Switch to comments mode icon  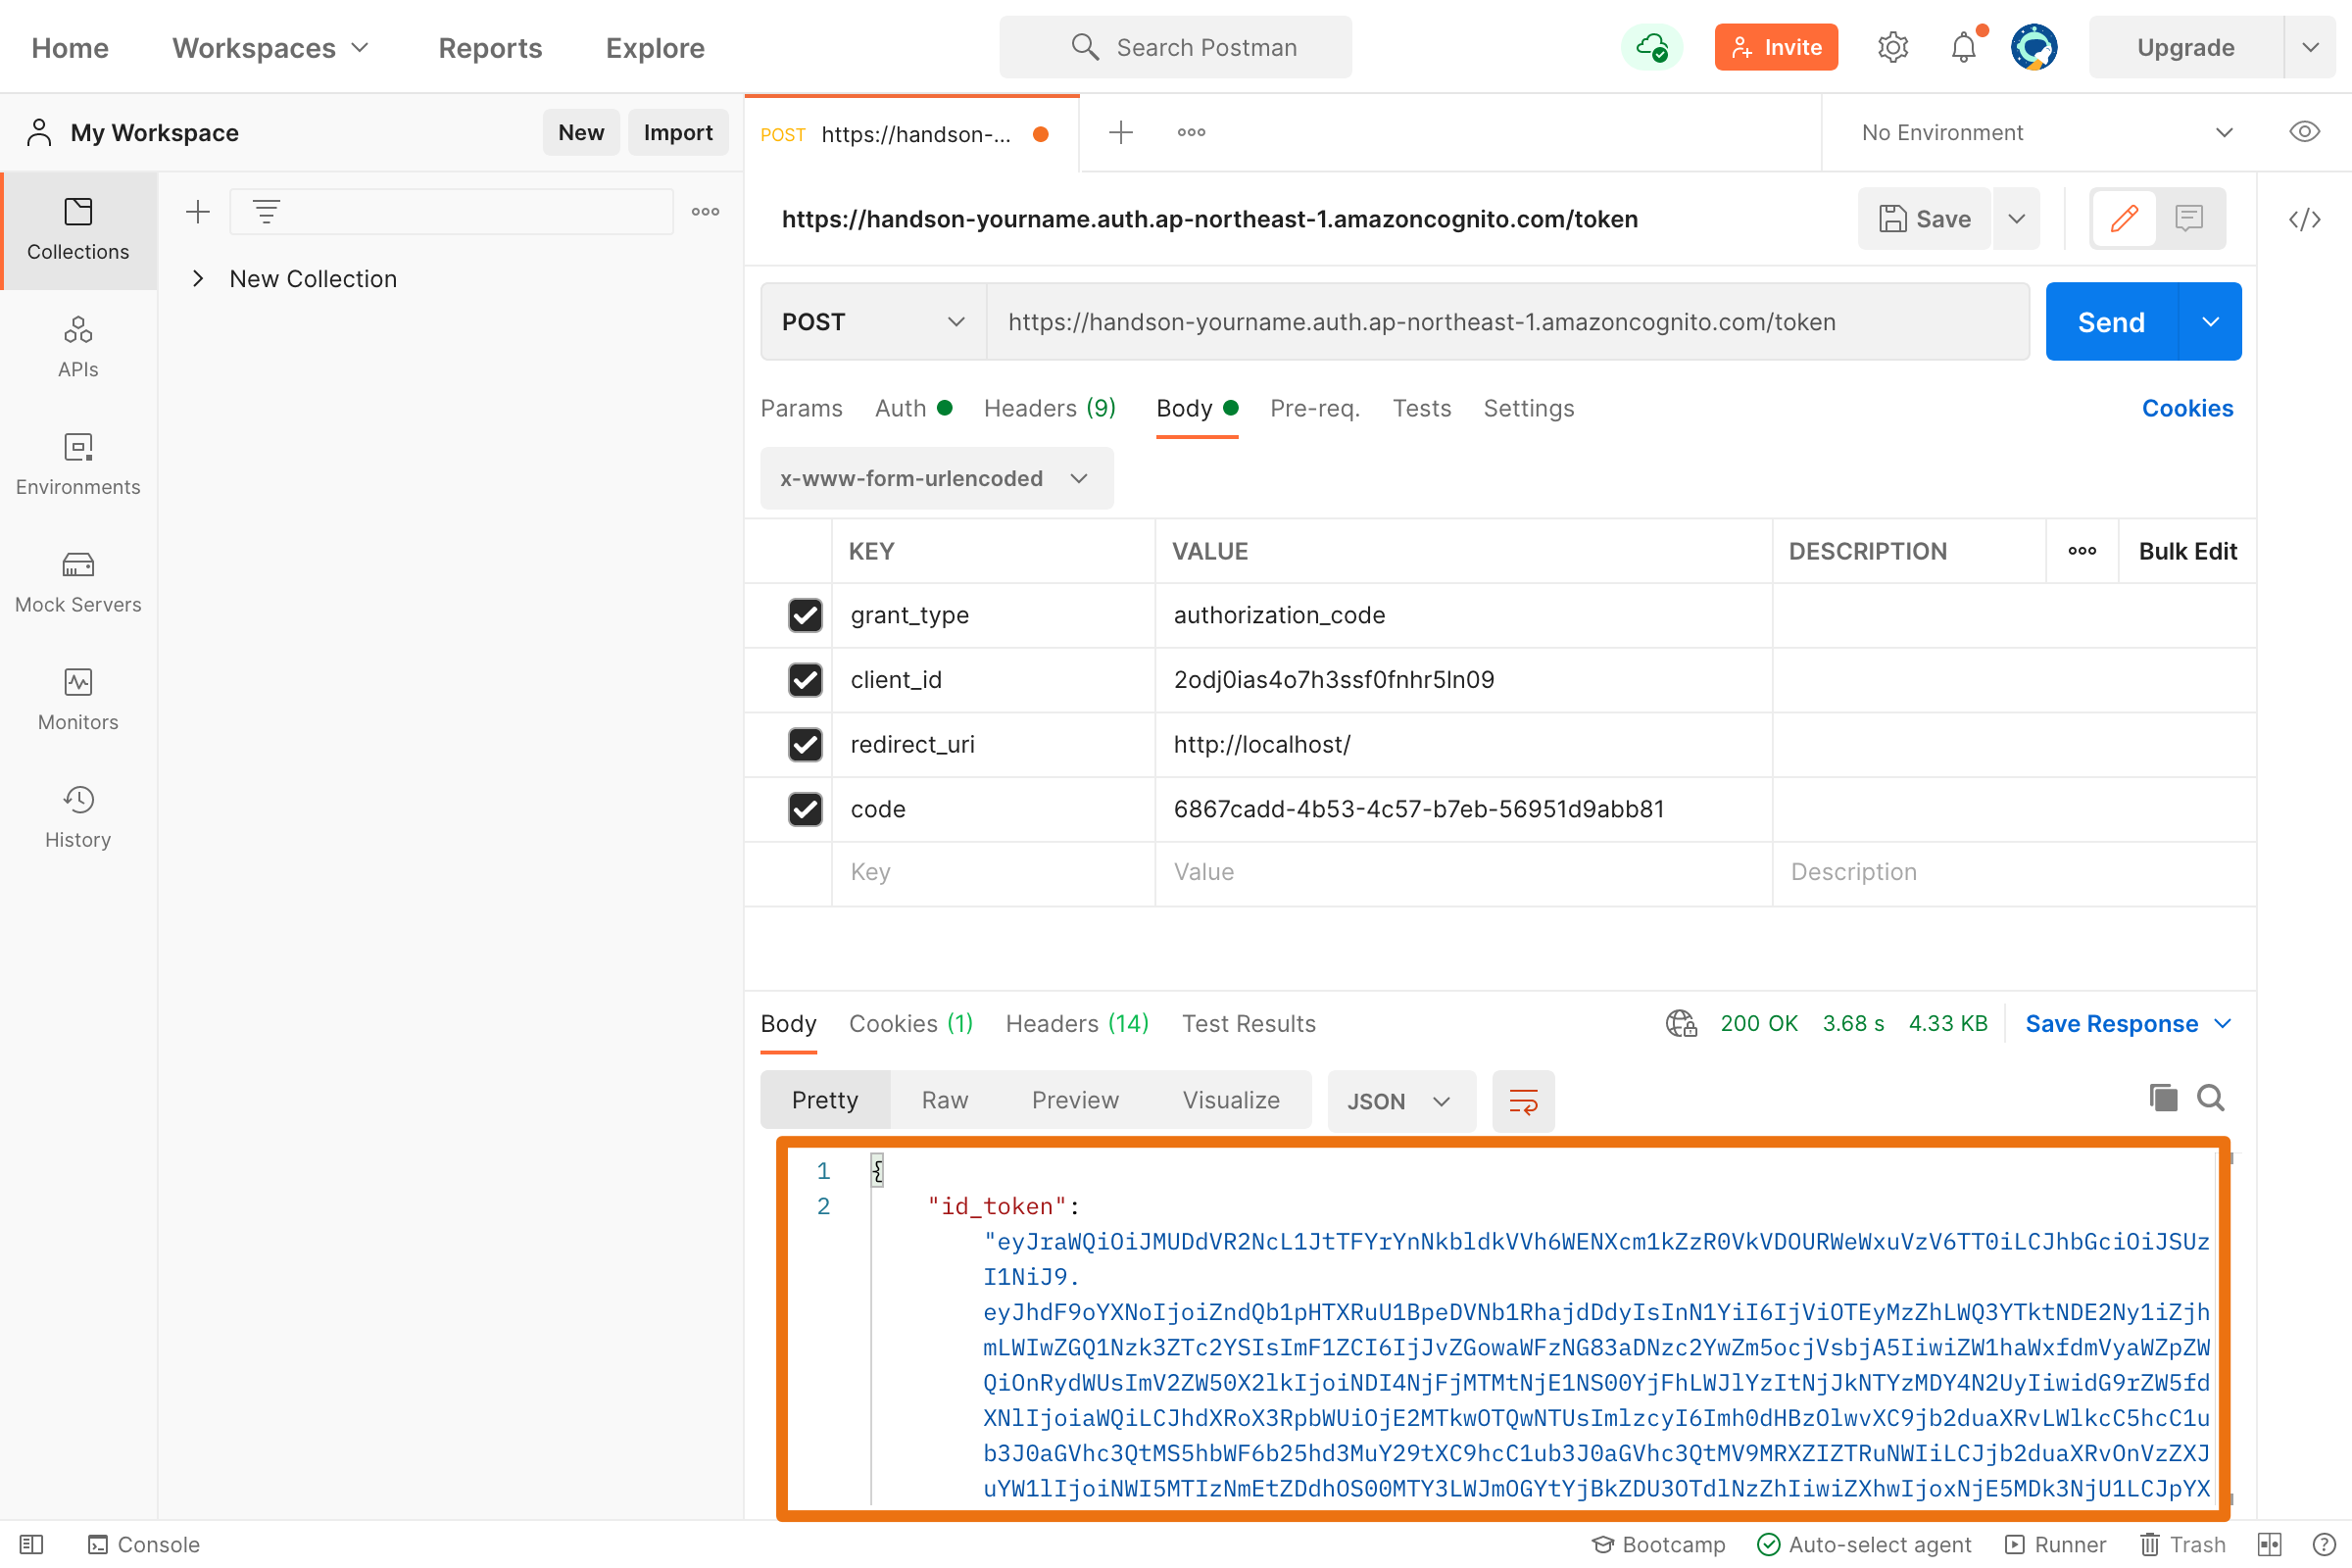(2189, 218)
